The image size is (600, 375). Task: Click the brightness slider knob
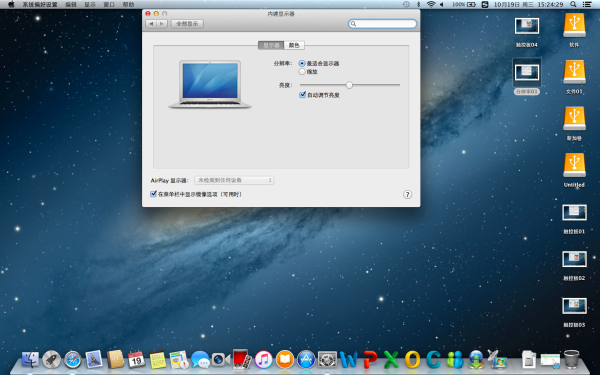[x=349, y=85]
